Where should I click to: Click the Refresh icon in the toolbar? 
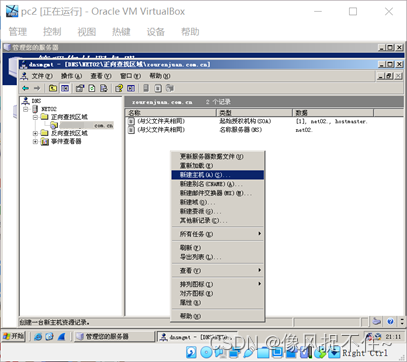click(x=92, y=88)
